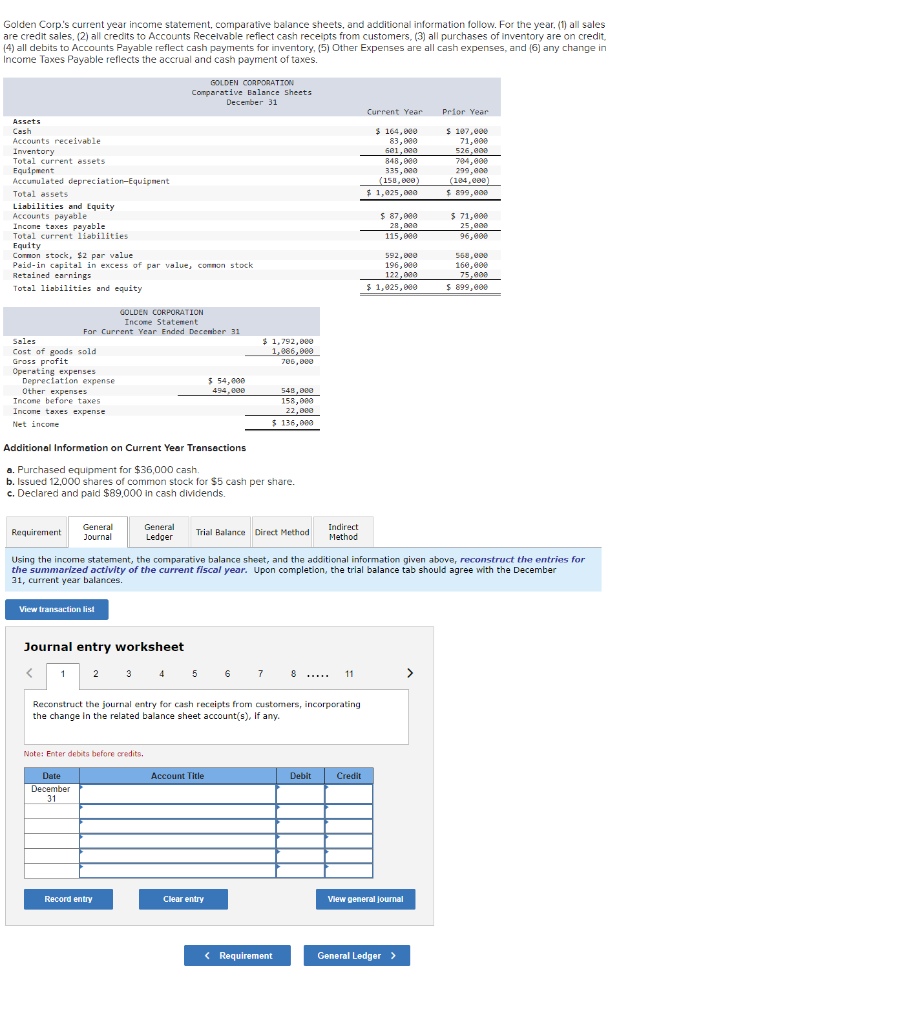Select the General Ledger tab
The image size is (913, 1024).
point(159,531)
